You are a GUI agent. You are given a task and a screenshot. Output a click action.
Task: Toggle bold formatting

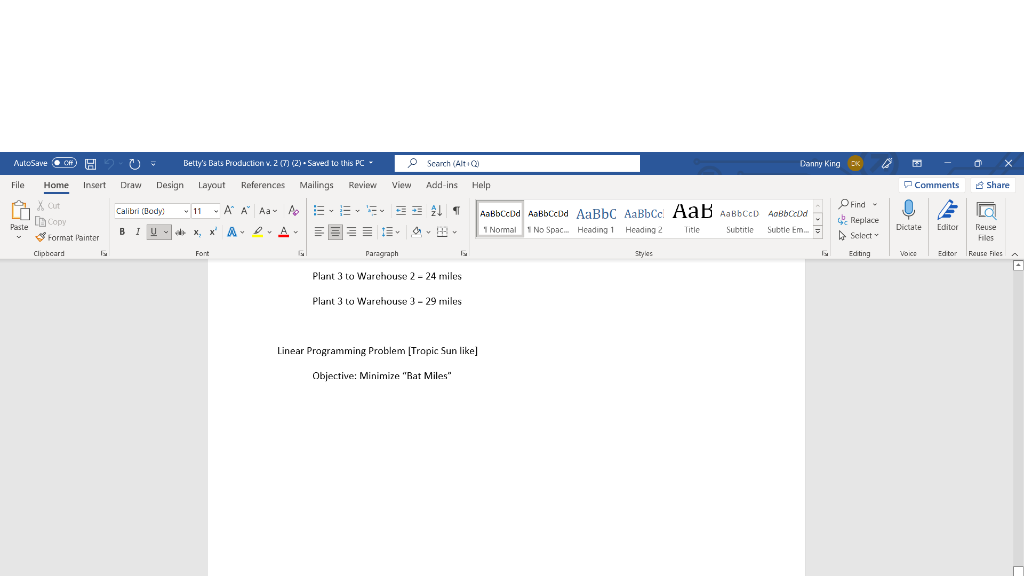(122, 232)
